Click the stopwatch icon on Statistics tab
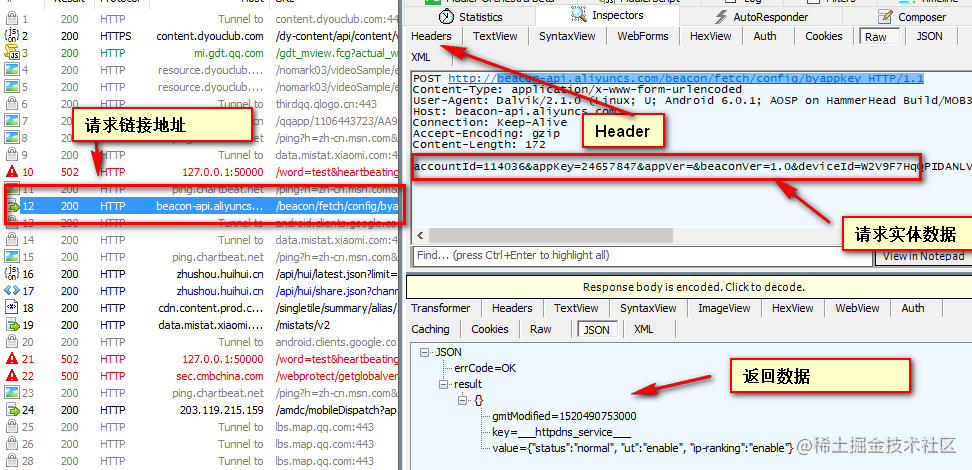972x470 pixels. tap(446, 17)
